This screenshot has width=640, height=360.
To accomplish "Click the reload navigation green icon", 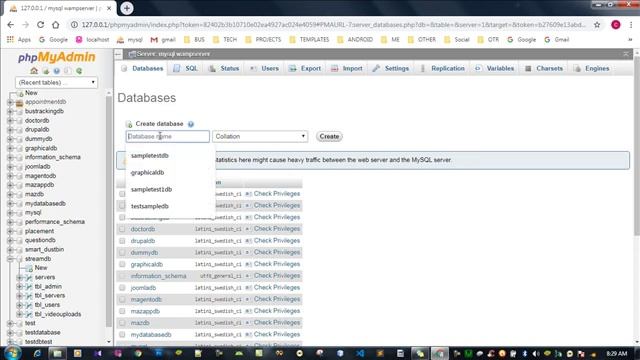I will coord(79,71).
